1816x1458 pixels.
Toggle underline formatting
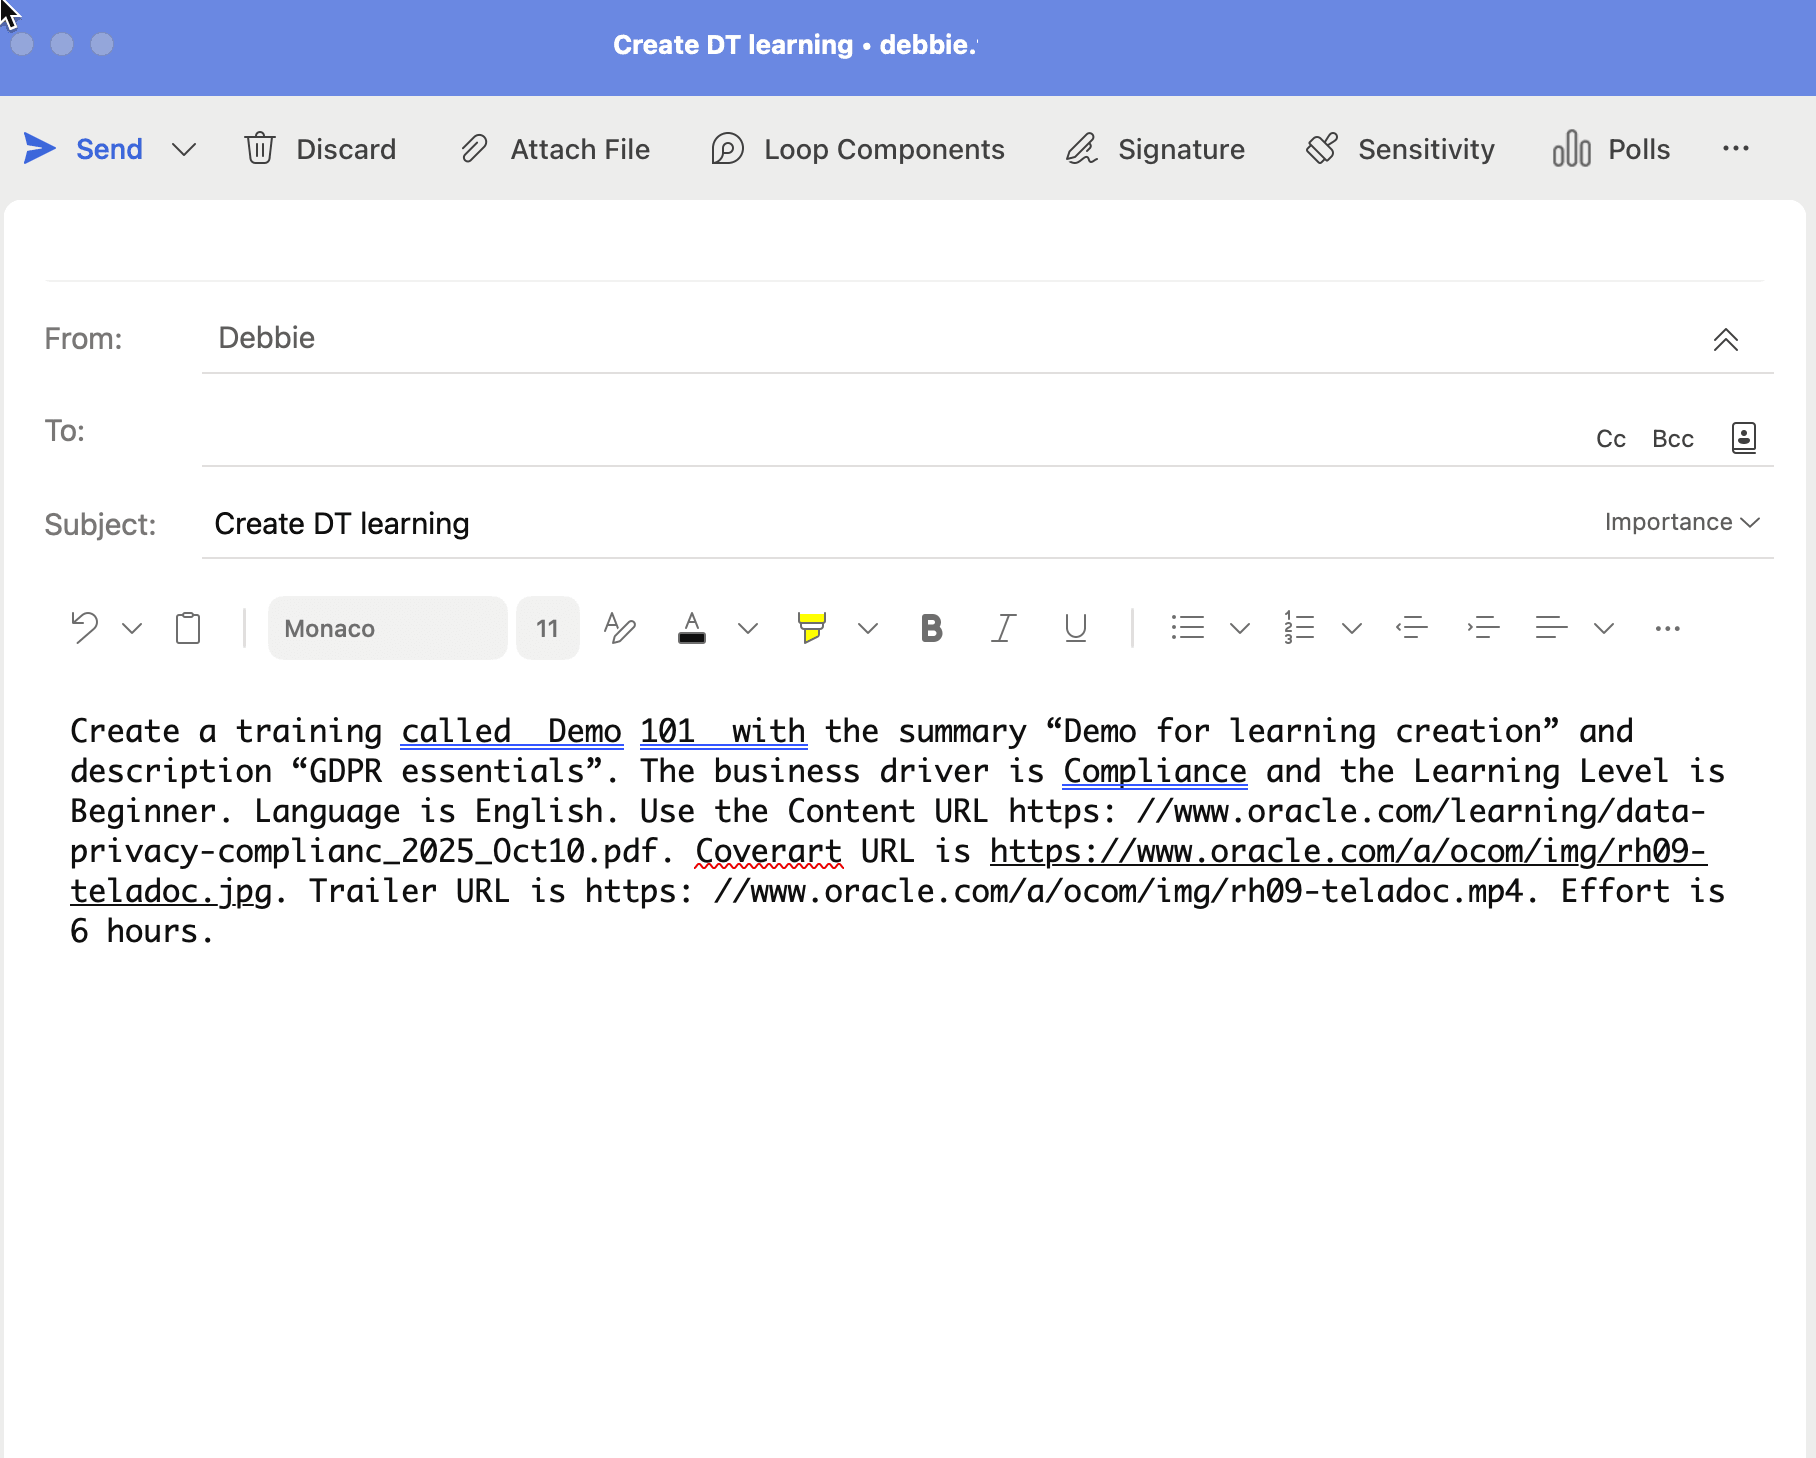coord(1075,628)
